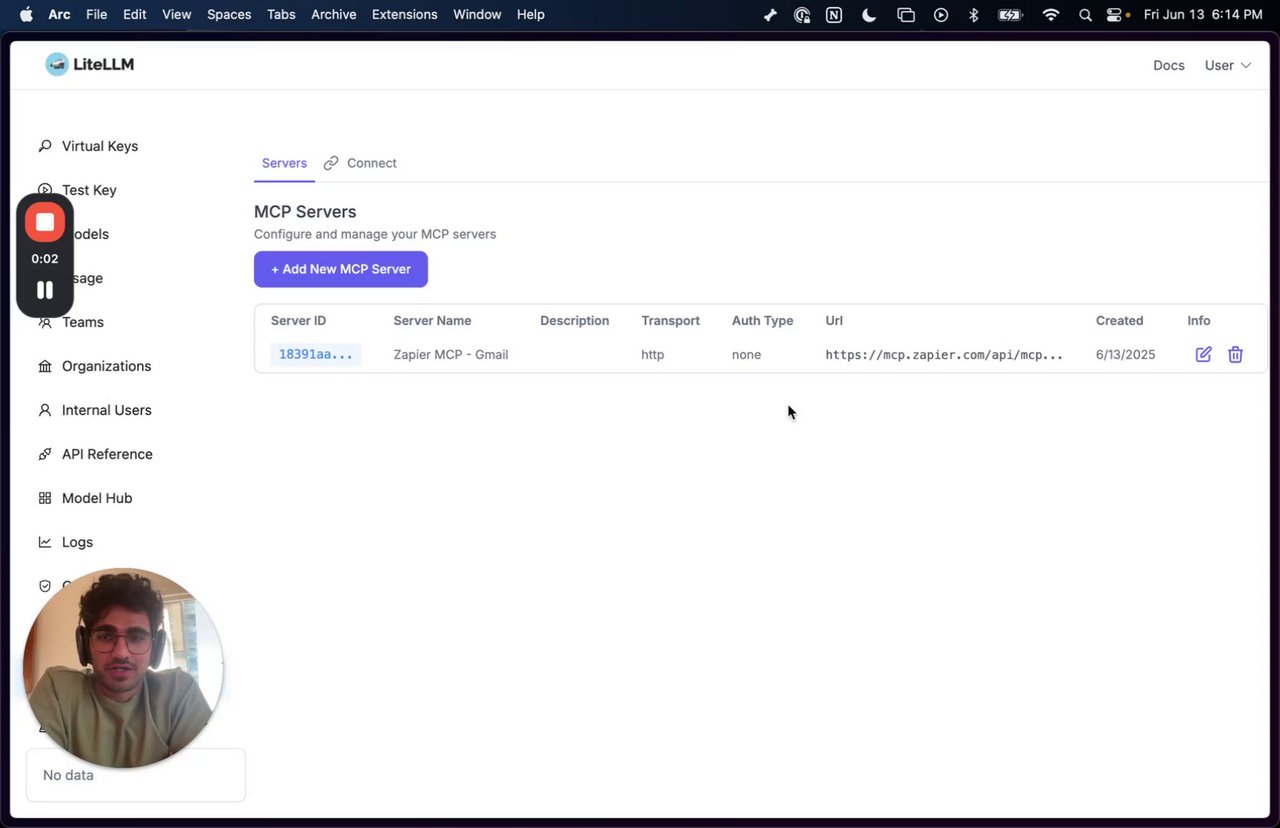Image resolution: width=1280 pixels, height=828 pixels.
Task: Click the Model Hub grid icon
Action: (x=44, y=498)
